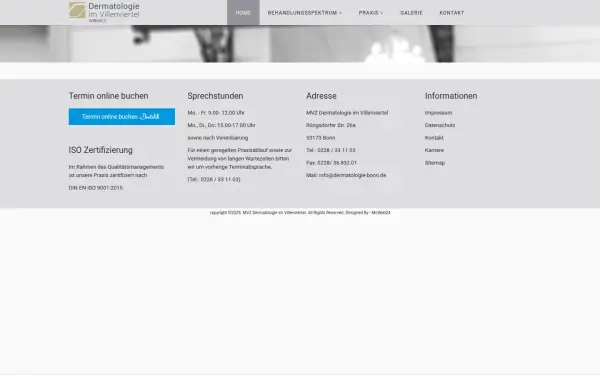Expand the Behandlungsspektrum dropdown menu
Screen dimensions: 600x375
tap(305, 13)
